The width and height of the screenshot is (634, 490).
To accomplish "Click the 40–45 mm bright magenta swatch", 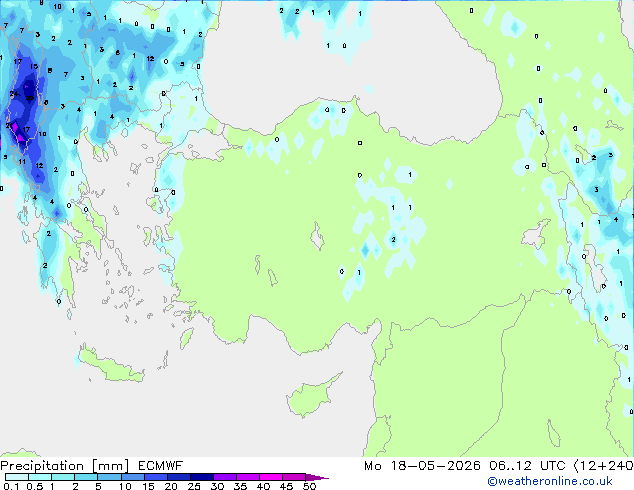I will (x=271, y=477).
